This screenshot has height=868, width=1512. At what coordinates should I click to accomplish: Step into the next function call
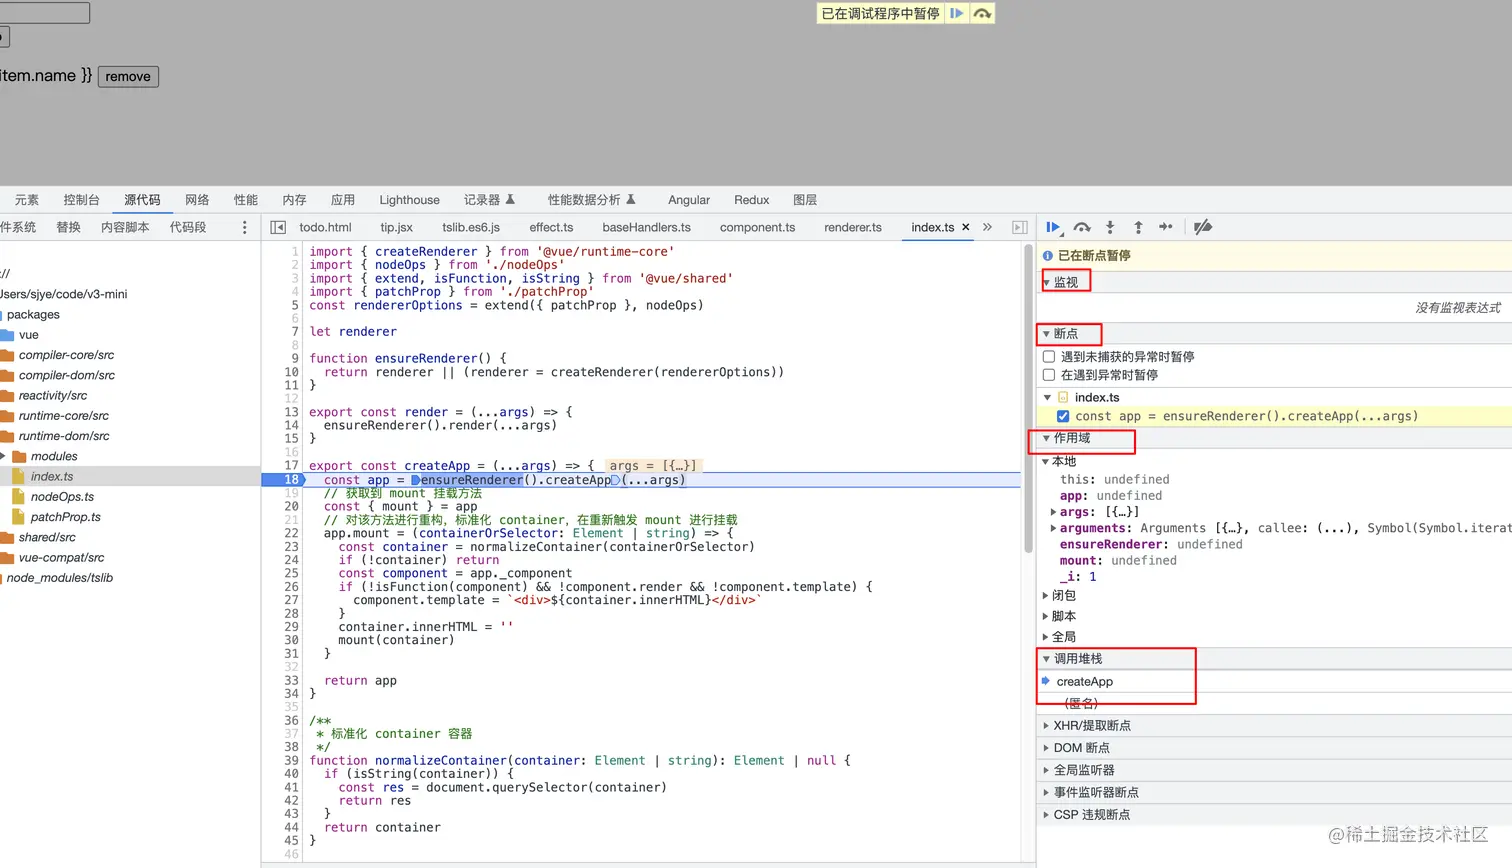1110,227
